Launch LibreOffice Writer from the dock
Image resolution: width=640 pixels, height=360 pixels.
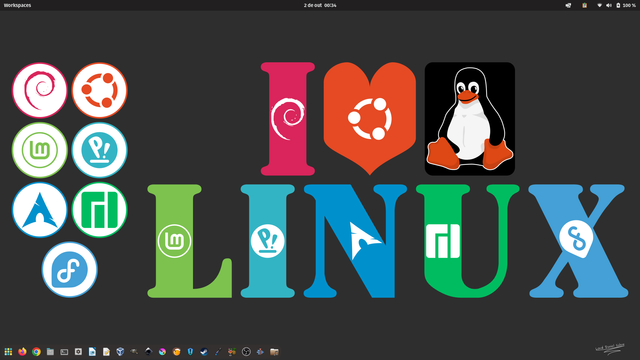(x=92, y=351)
